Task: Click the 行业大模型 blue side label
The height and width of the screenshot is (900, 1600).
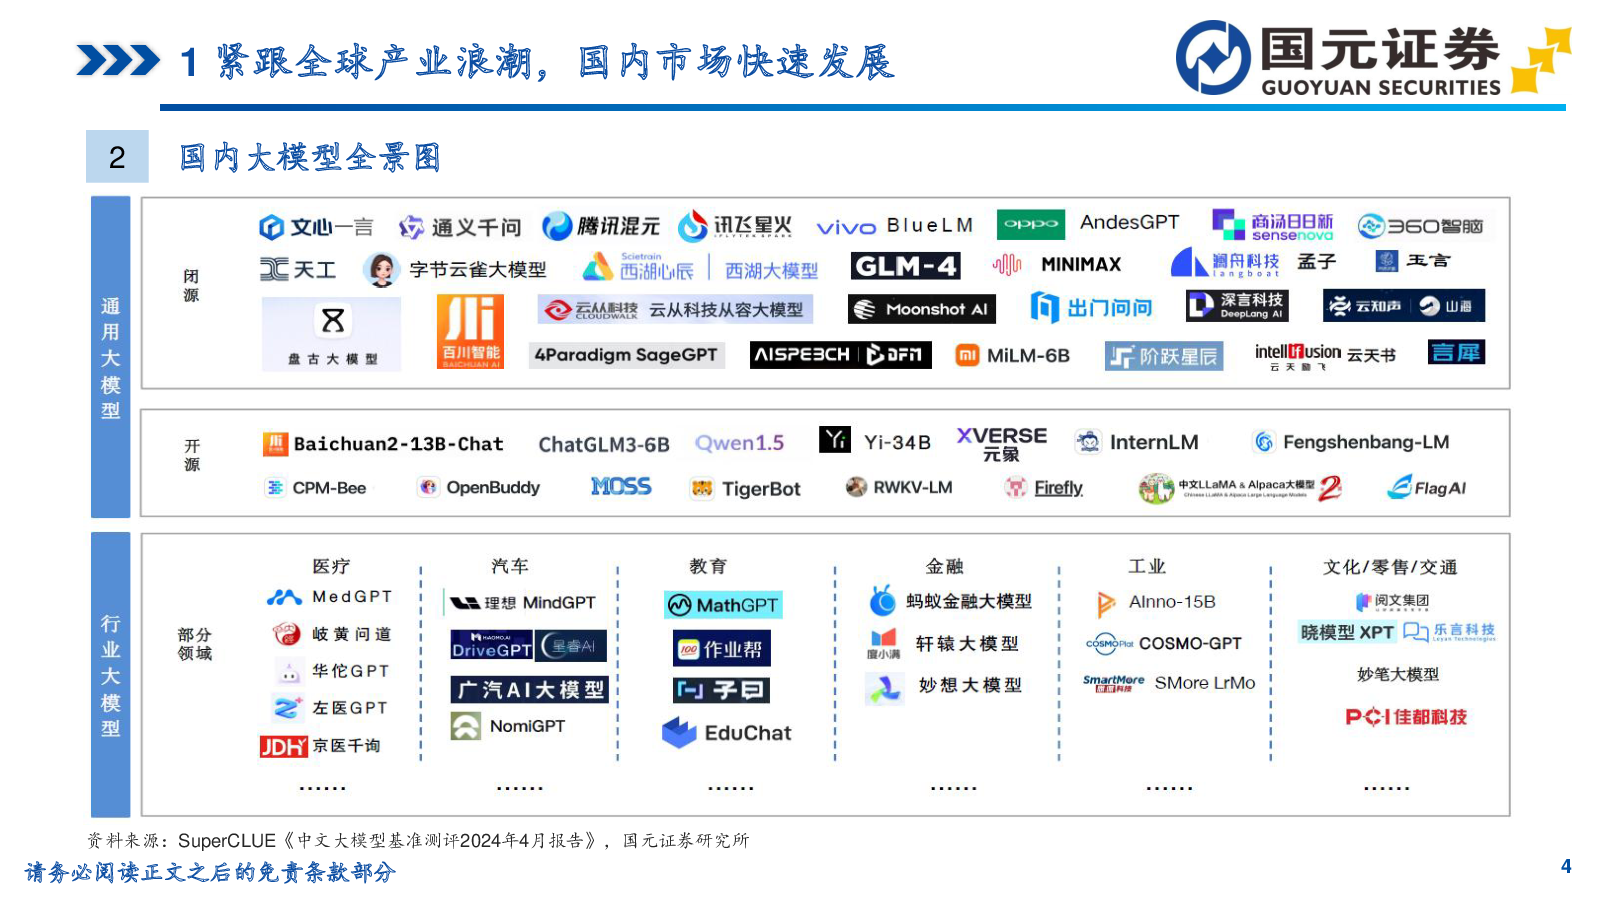Action: click(111, 675)
